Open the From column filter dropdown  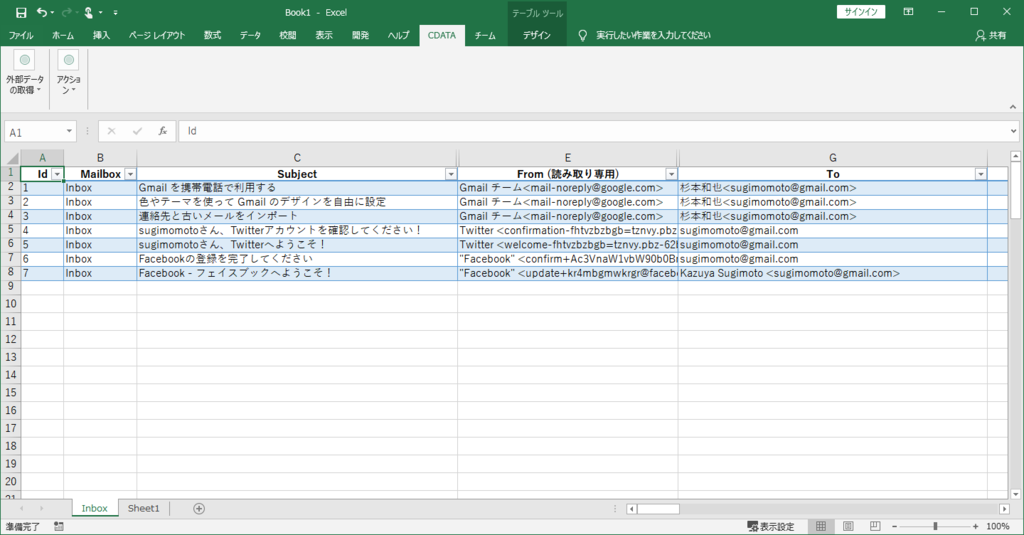click(671, 174)
